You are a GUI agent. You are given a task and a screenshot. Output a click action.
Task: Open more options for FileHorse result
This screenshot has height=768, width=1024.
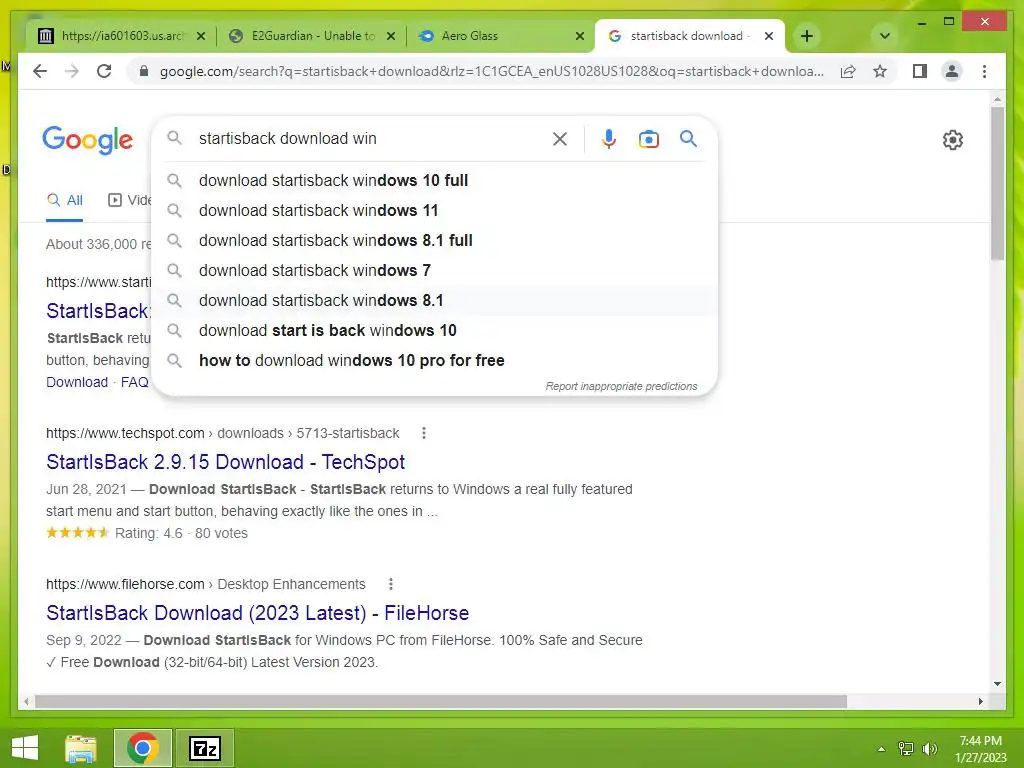point(391,584)
